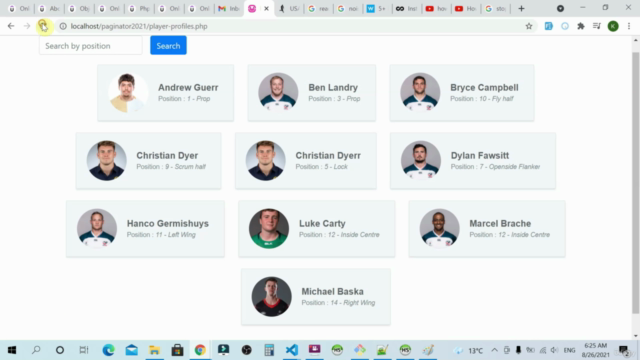Switch to the 'Php' tab
The image size is (640, 360).
click(x=139, y=9)
